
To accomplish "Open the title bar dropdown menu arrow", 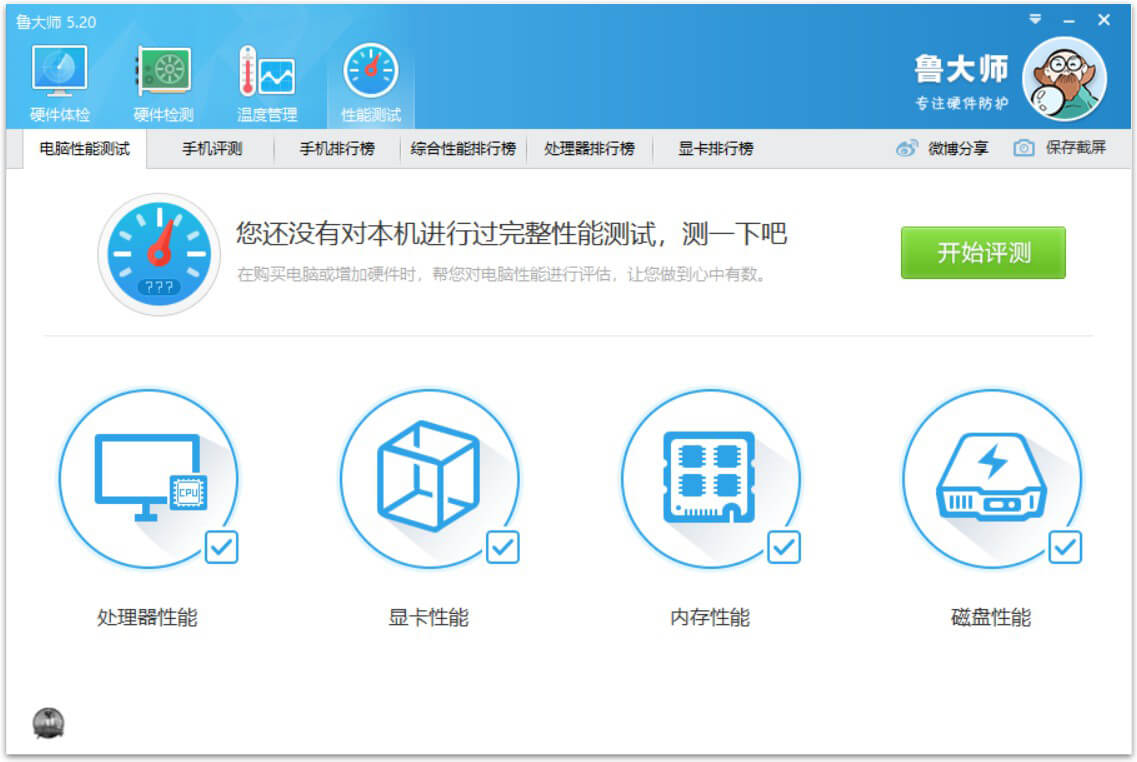I will point(1035,20).
